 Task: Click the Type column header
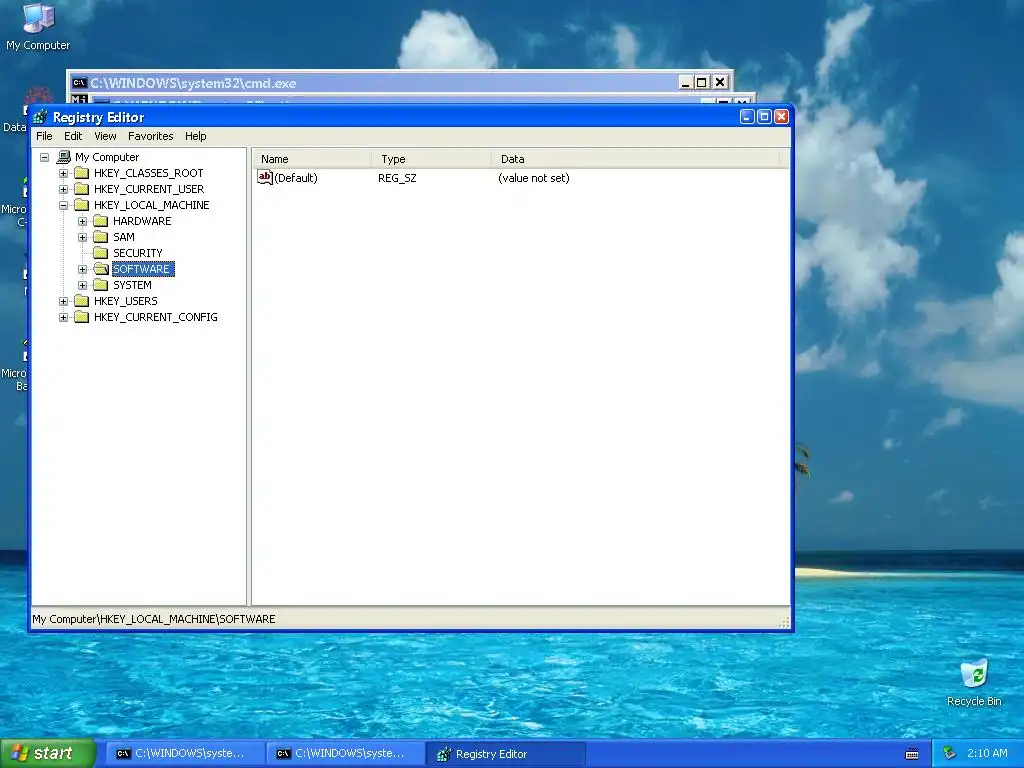tap(432, 159)
